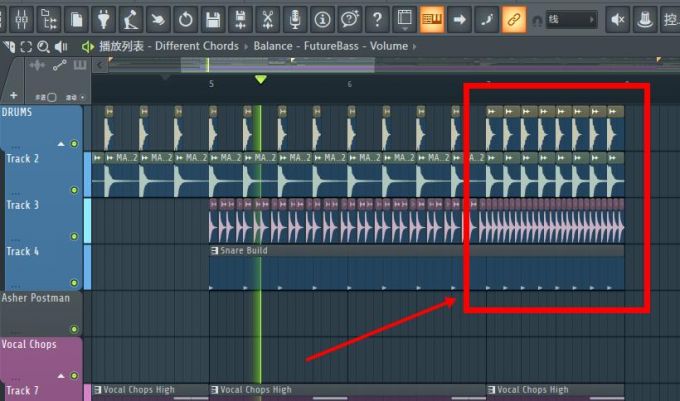Open the browser tree view icon
680x401 pixels.
49,20
